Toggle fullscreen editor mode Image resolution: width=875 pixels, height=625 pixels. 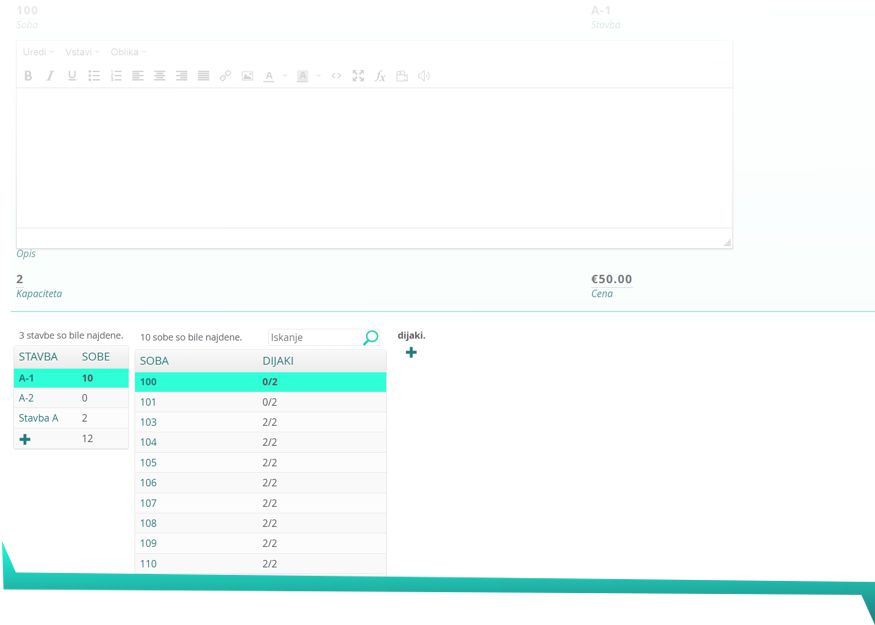click(358, 76)
